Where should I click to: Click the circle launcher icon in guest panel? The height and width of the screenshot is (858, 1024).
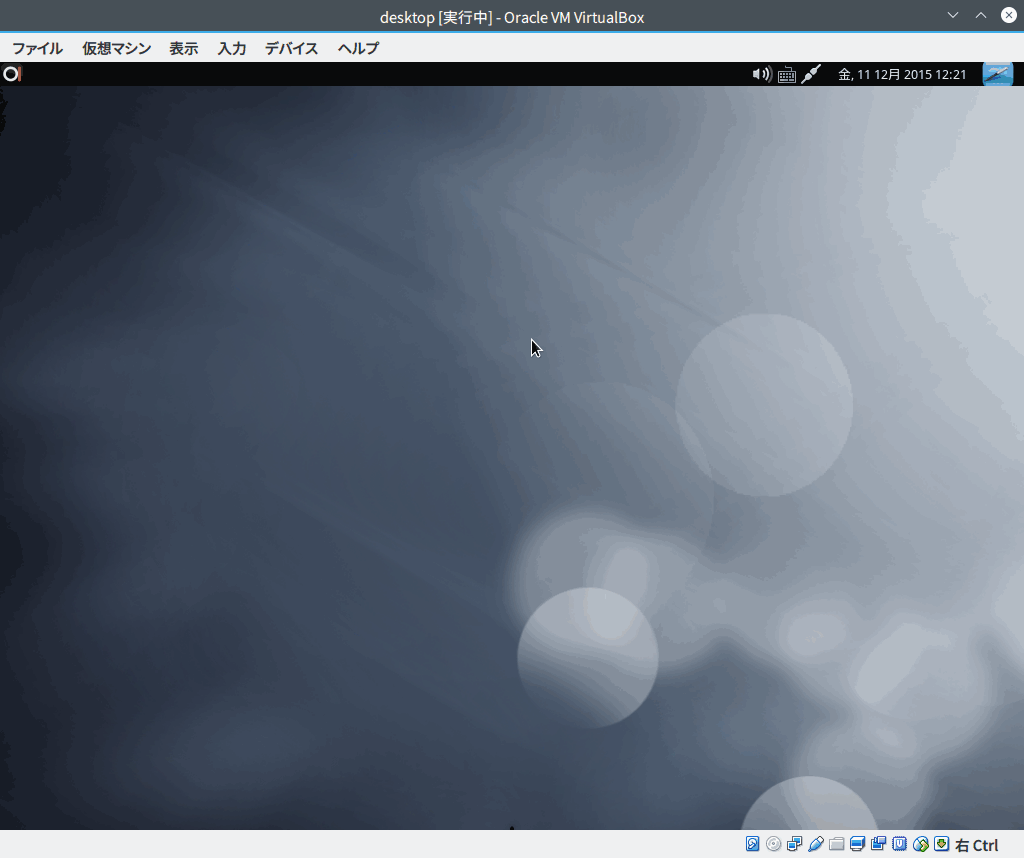coord(12,74)
